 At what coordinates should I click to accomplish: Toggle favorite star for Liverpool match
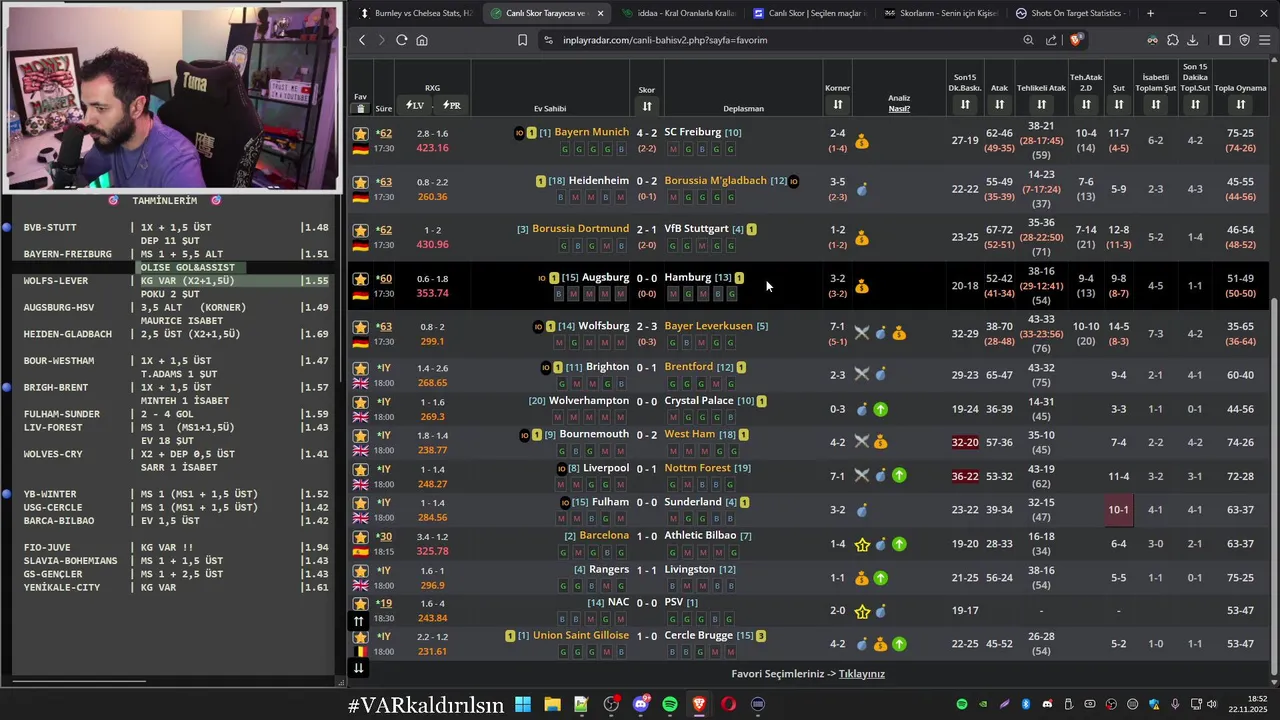(x=360, y=469)
